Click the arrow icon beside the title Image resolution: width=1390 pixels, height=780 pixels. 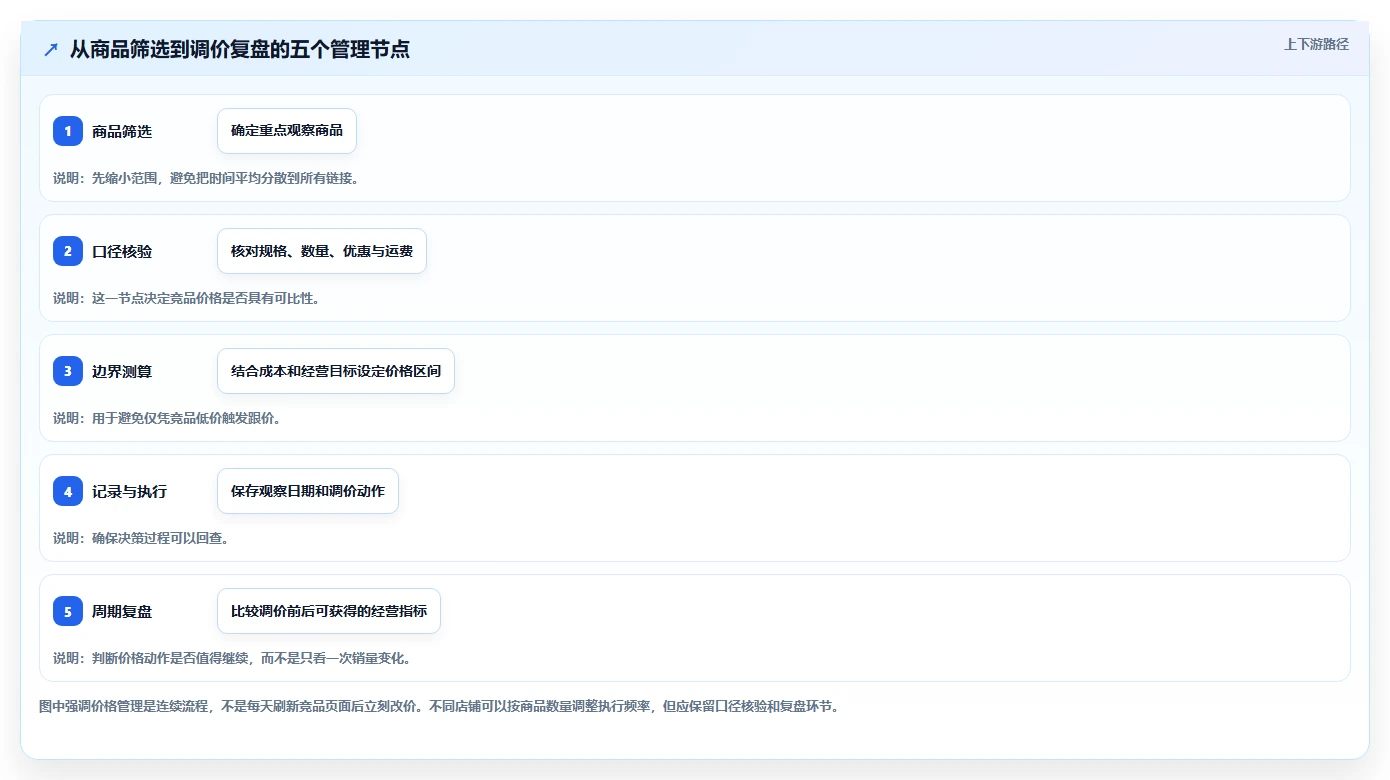point(50,49)
